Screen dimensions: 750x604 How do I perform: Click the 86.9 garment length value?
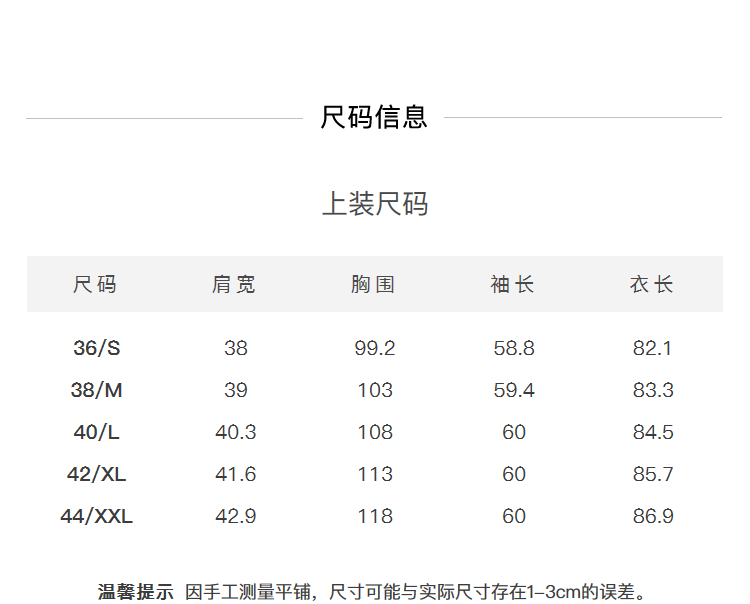[x=653, y=516]
